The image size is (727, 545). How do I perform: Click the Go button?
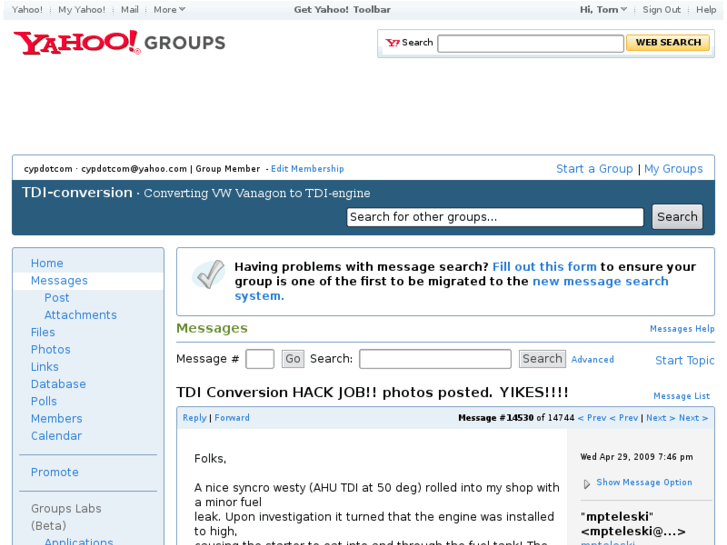click(x=293, y=359)
